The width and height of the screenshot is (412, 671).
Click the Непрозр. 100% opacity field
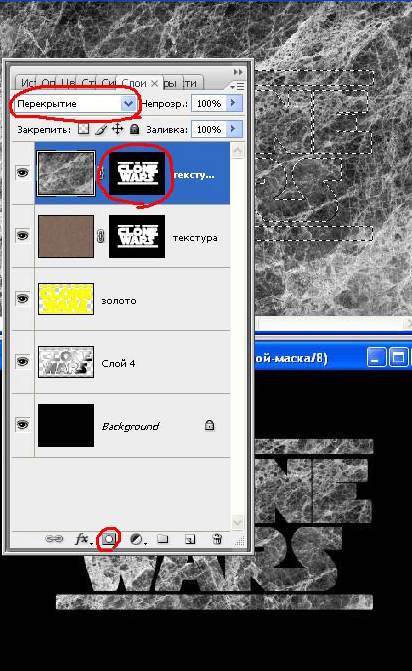pos(208,103)
